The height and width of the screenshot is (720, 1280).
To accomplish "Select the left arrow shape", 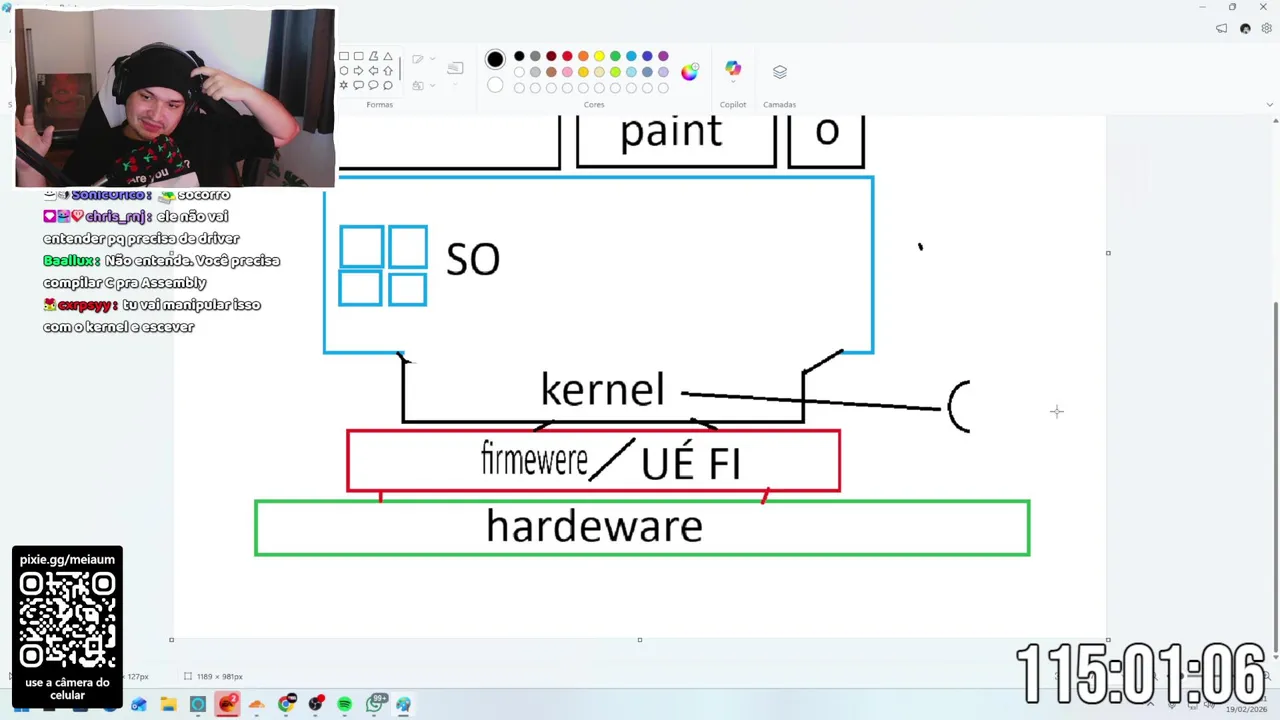I will [373, 71].
